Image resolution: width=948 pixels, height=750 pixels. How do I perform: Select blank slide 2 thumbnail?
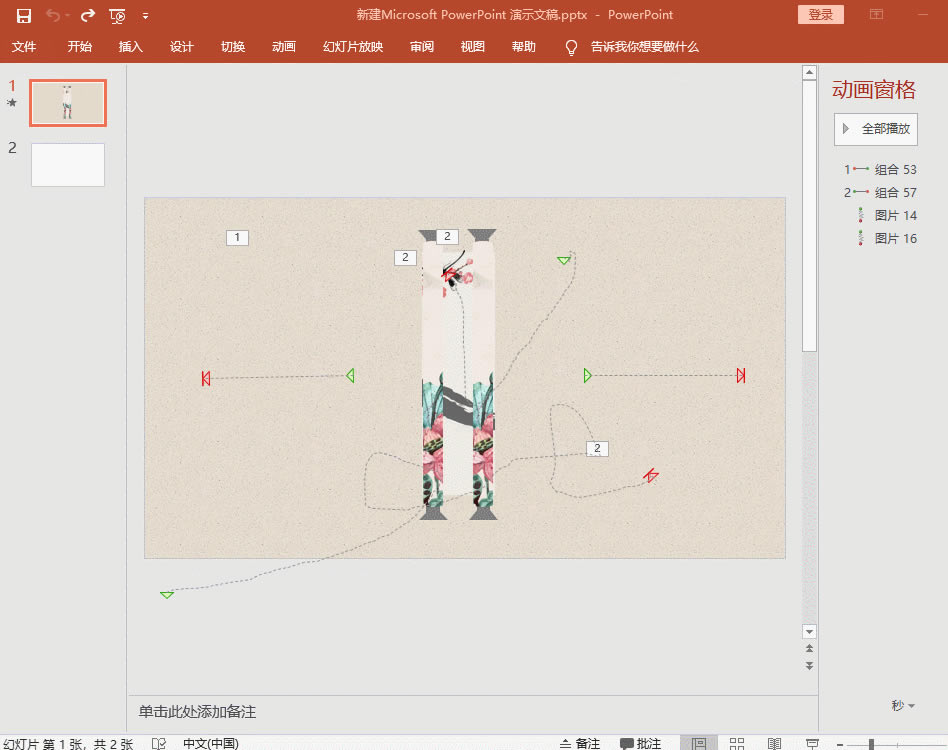[68, 164]
